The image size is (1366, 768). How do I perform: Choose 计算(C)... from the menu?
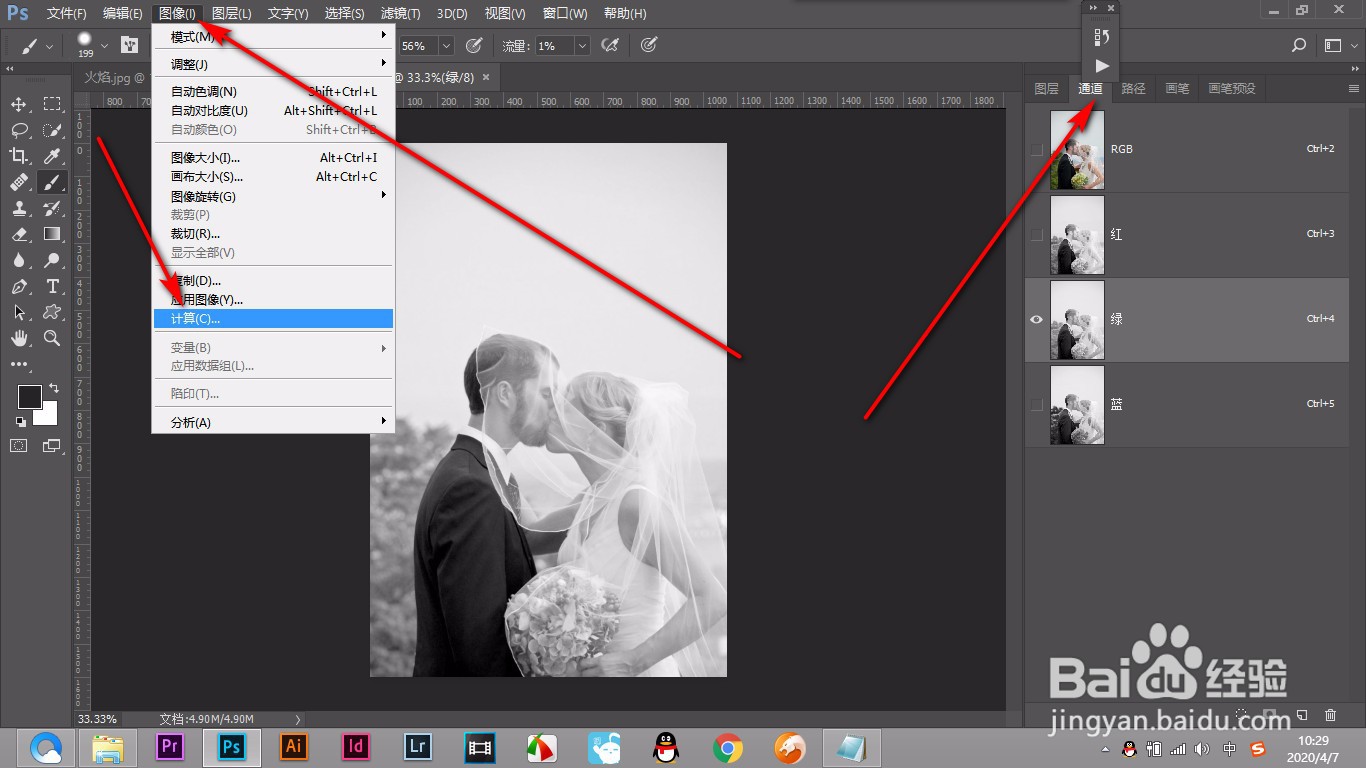274,319
